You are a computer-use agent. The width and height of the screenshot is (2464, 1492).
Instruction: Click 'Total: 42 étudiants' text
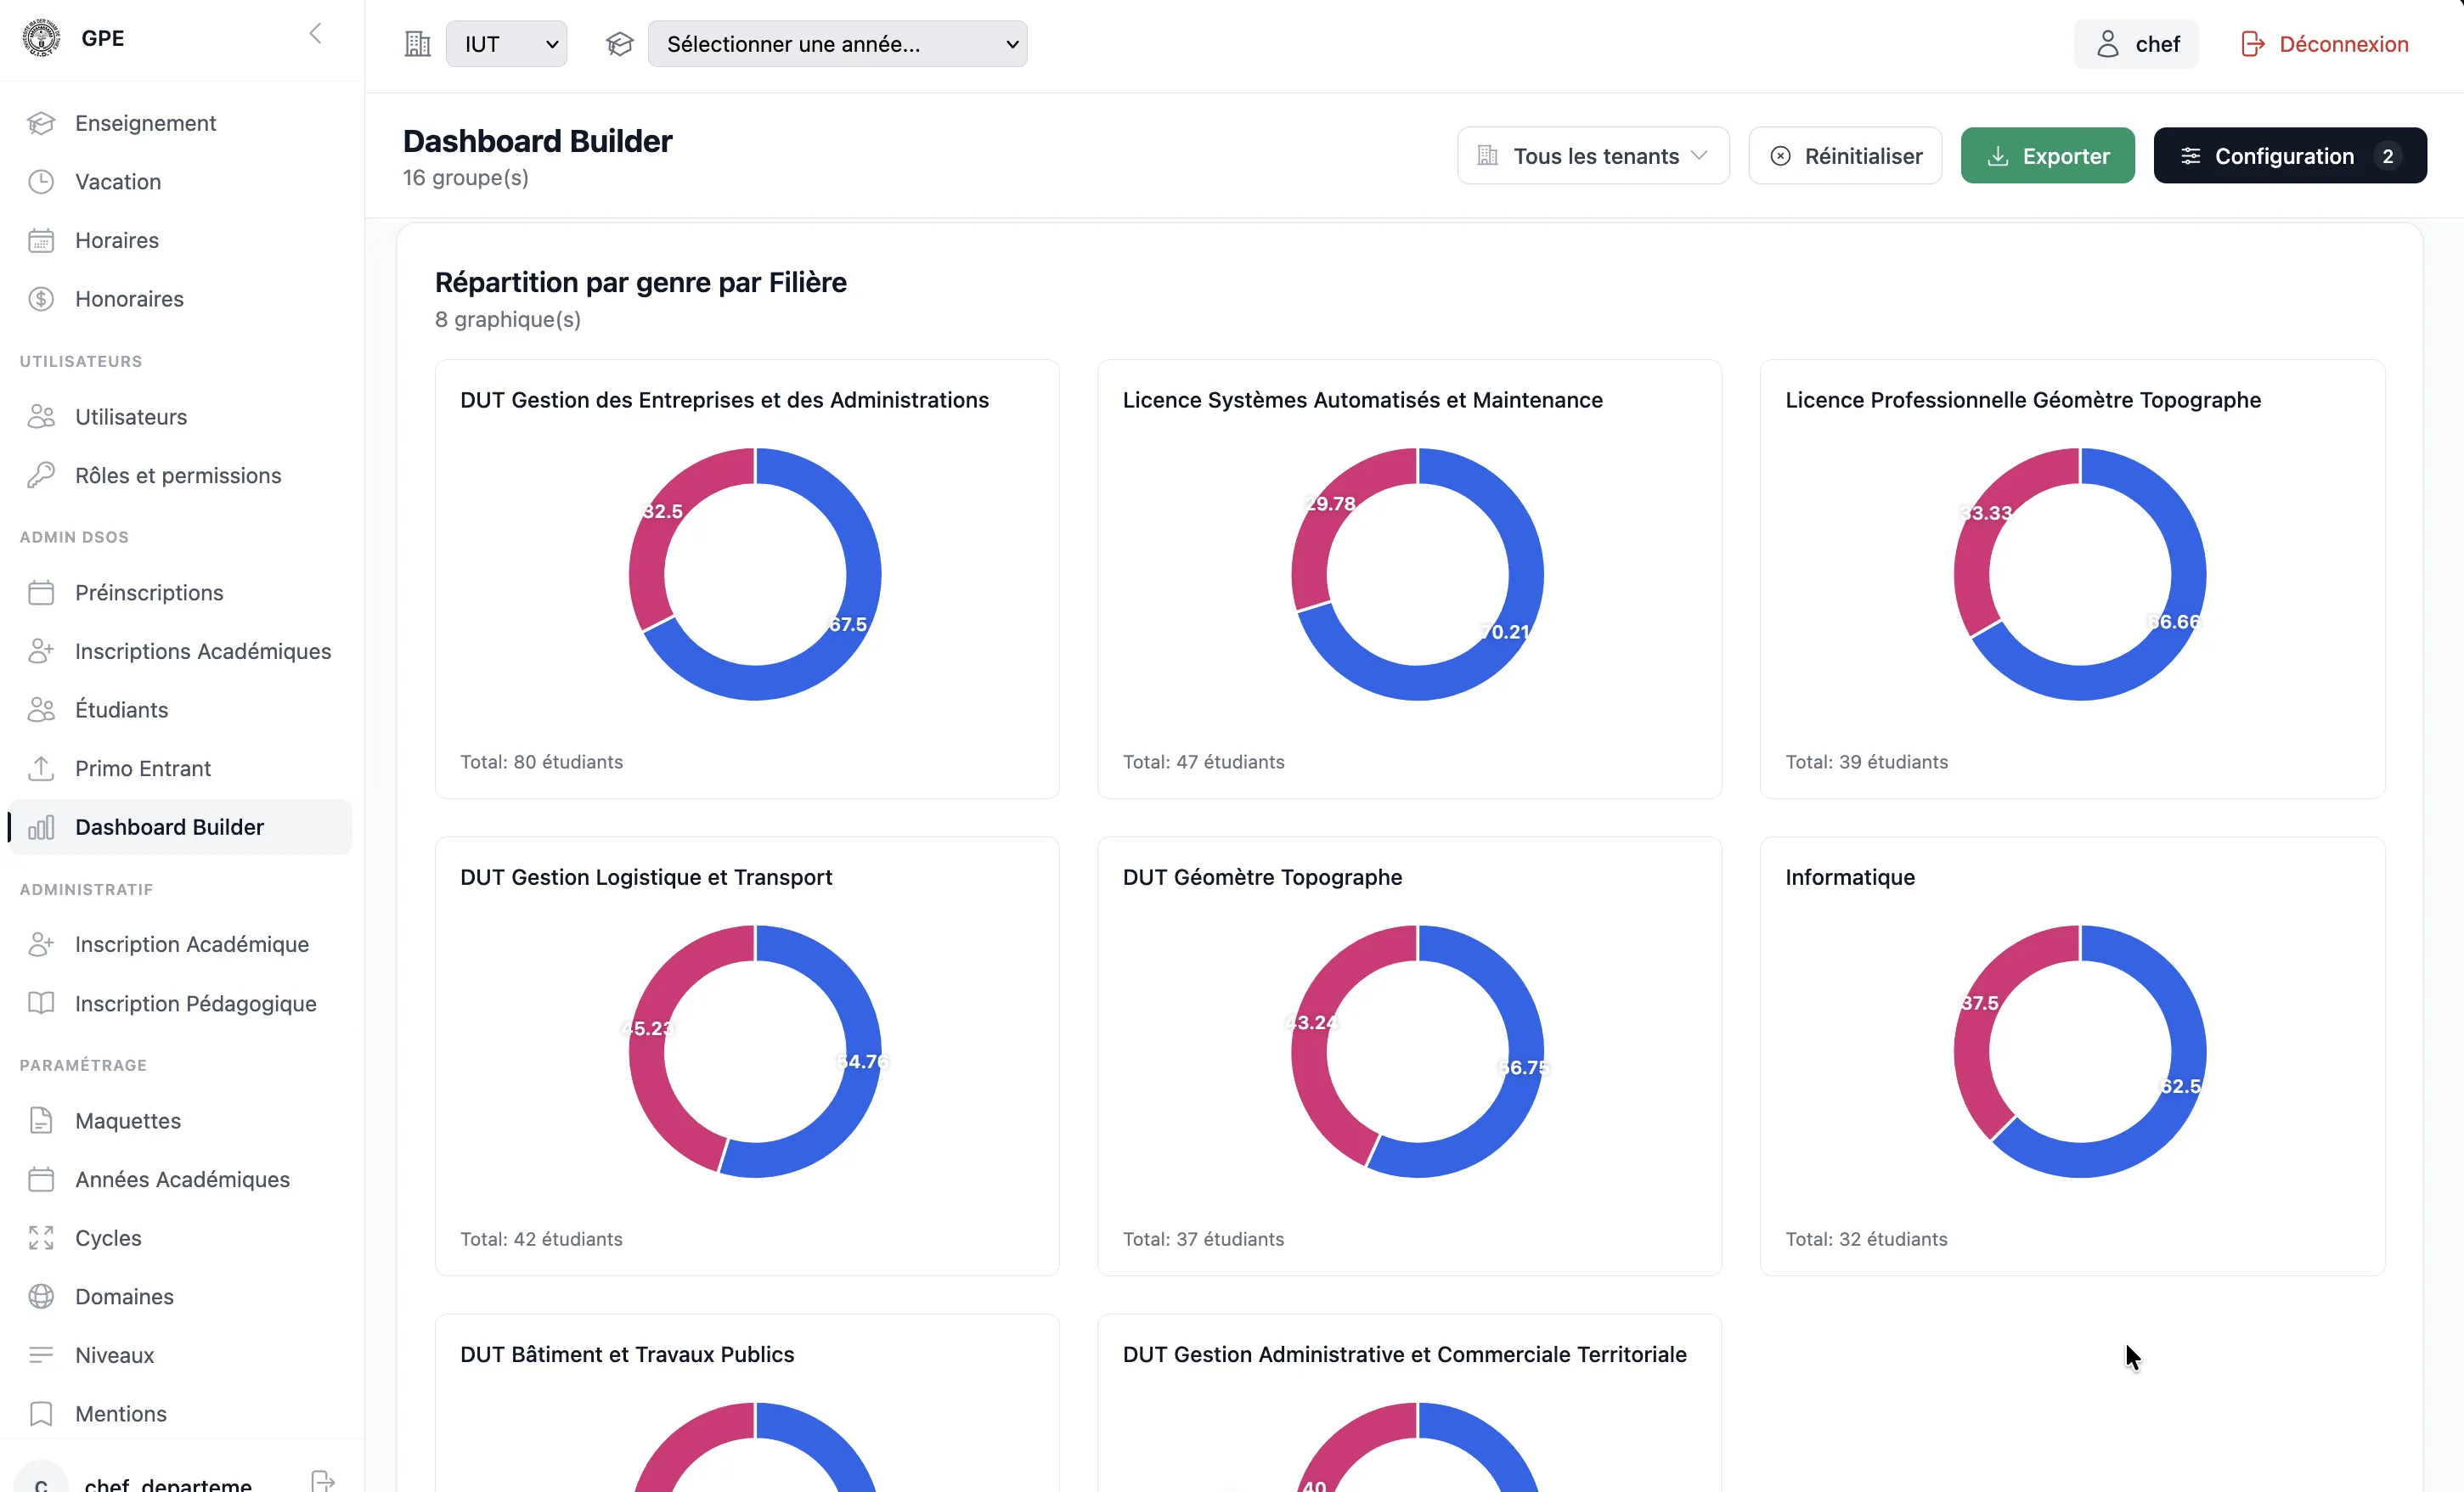(541, 1239)
